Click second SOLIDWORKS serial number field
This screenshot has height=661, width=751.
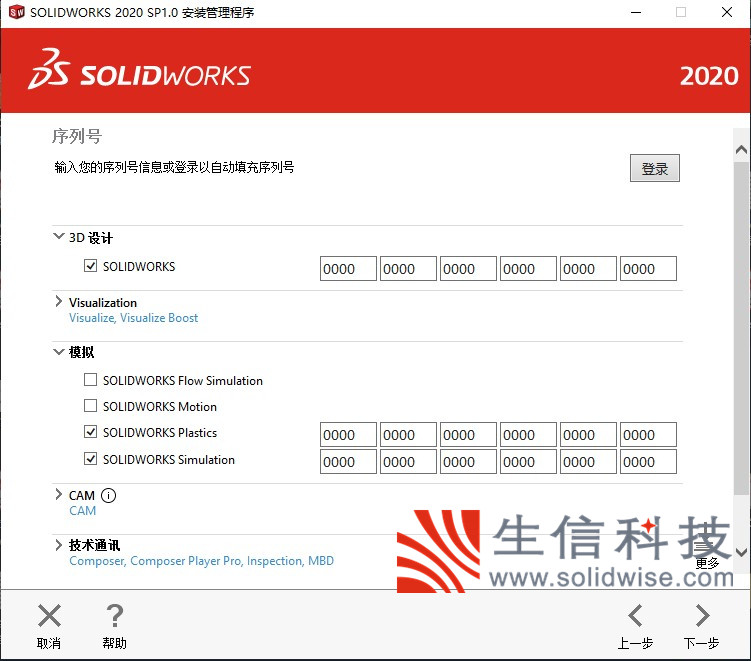click(x=408, y=269)
